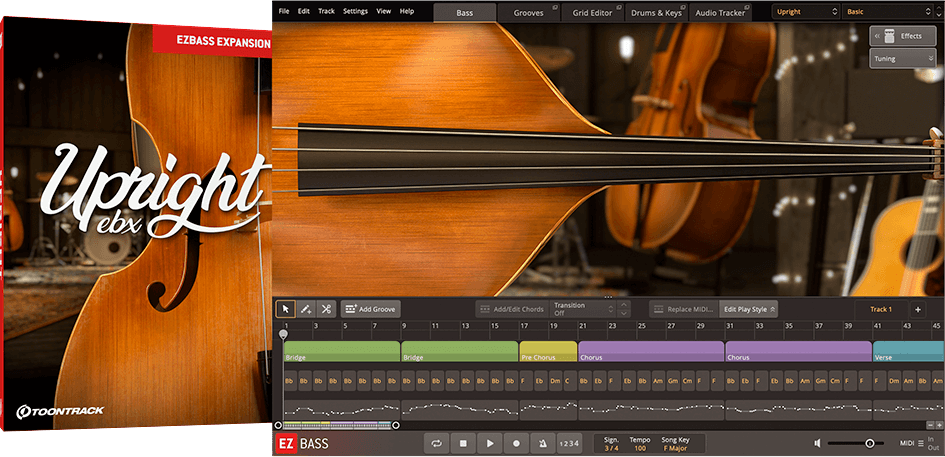Select the Track 1 tab
945x457 pixels.
point(881,309)
